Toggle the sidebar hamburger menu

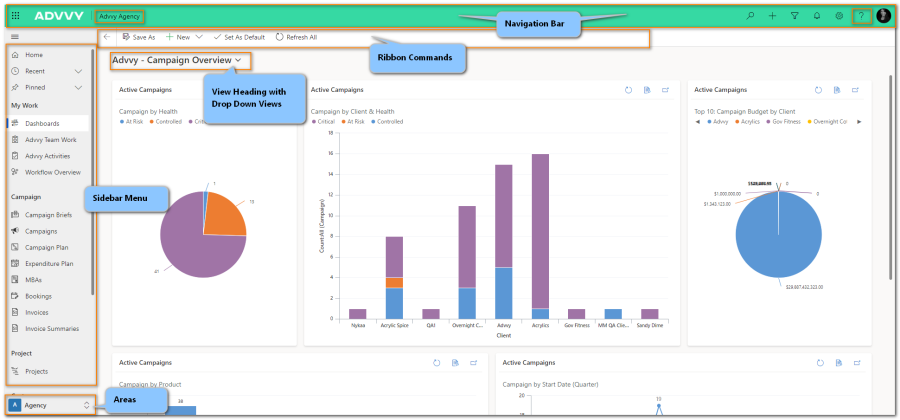(14, 37)
